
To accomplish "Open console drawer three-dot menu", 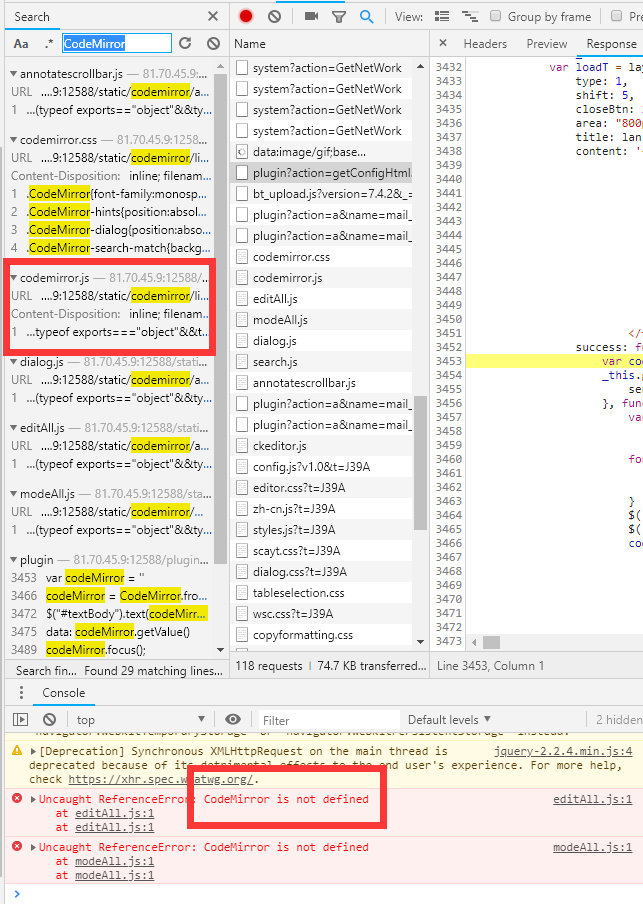I will pos(21,692).
